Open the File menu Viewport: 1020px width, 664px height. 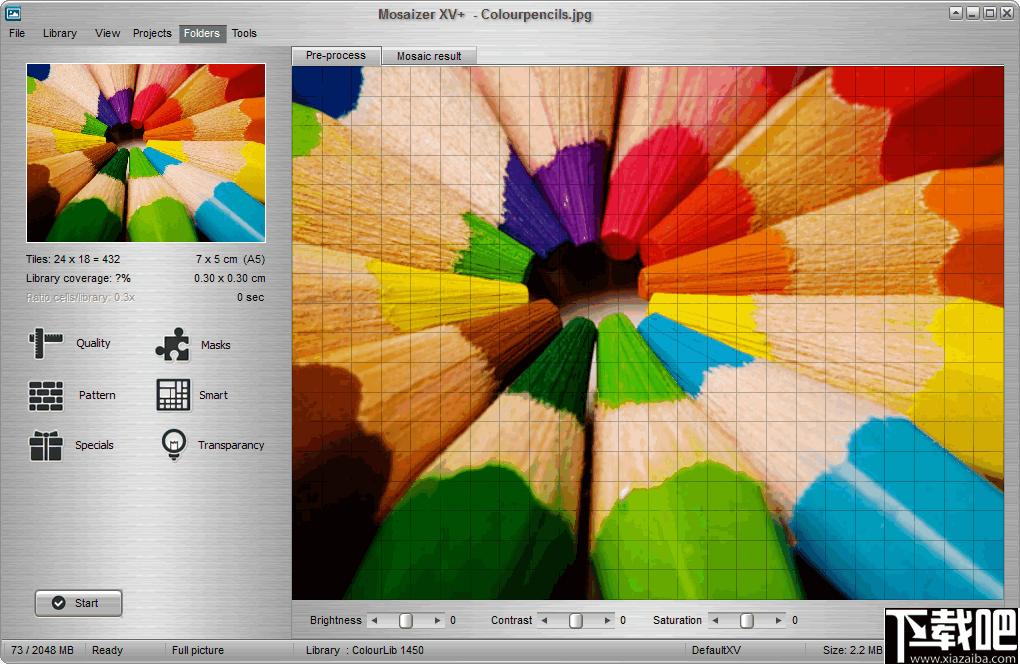[17, 33]
